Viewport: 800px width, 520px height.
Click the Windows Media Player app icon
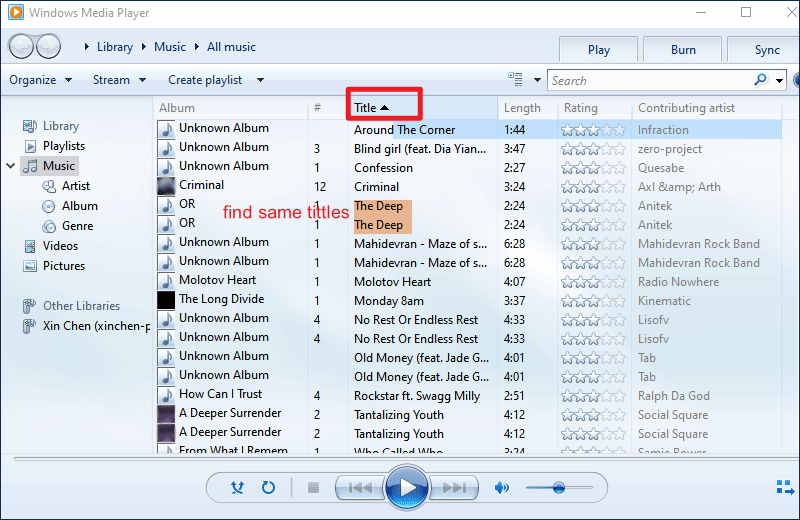16,12
